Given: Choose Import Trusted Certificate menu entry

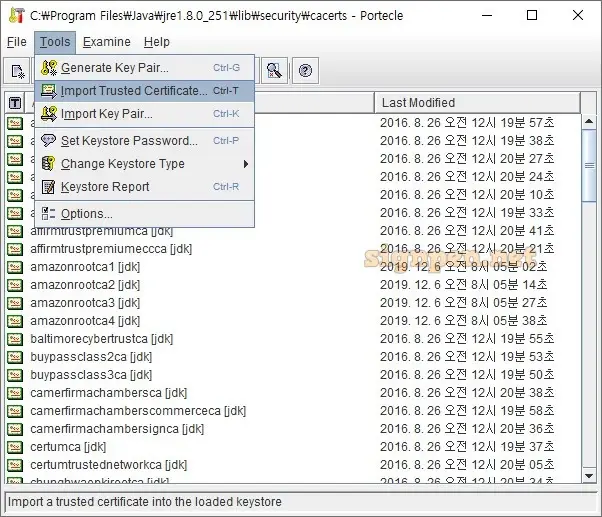Looking at the screenshot, I should click(144, 91).
